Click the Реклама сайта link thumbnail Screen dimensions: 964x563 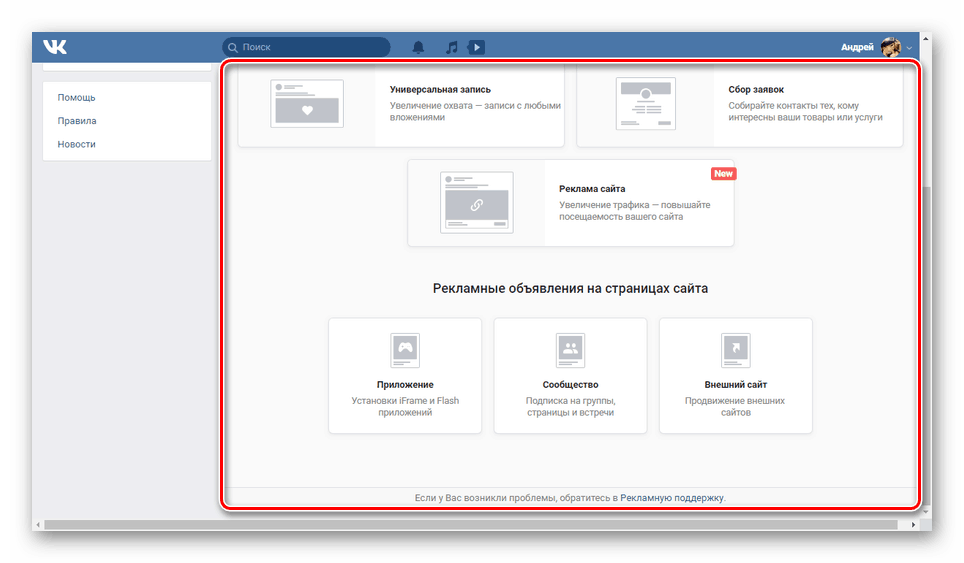476,203
